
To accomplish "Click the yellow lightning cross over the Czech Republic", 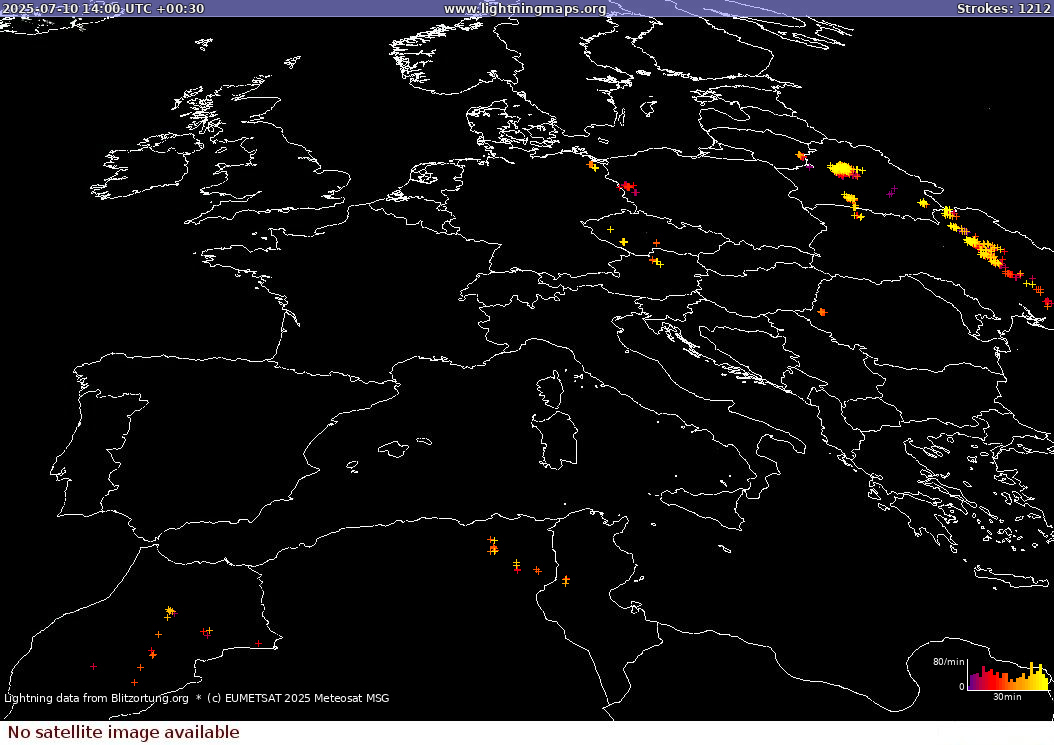I will [x=623, y=242].
